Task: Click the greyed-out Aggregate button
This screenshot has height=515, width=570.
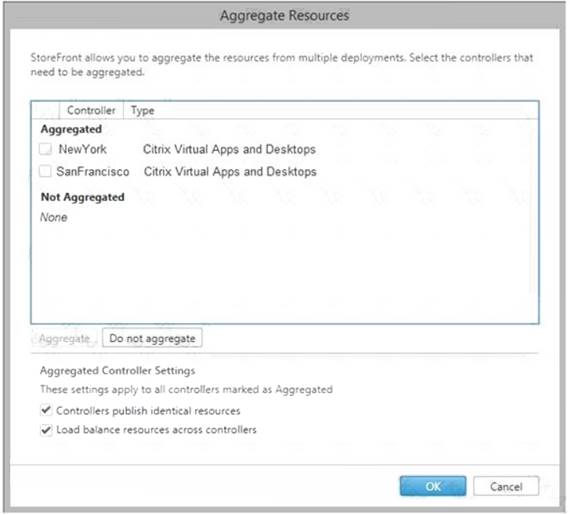Action: click(64, 339)
